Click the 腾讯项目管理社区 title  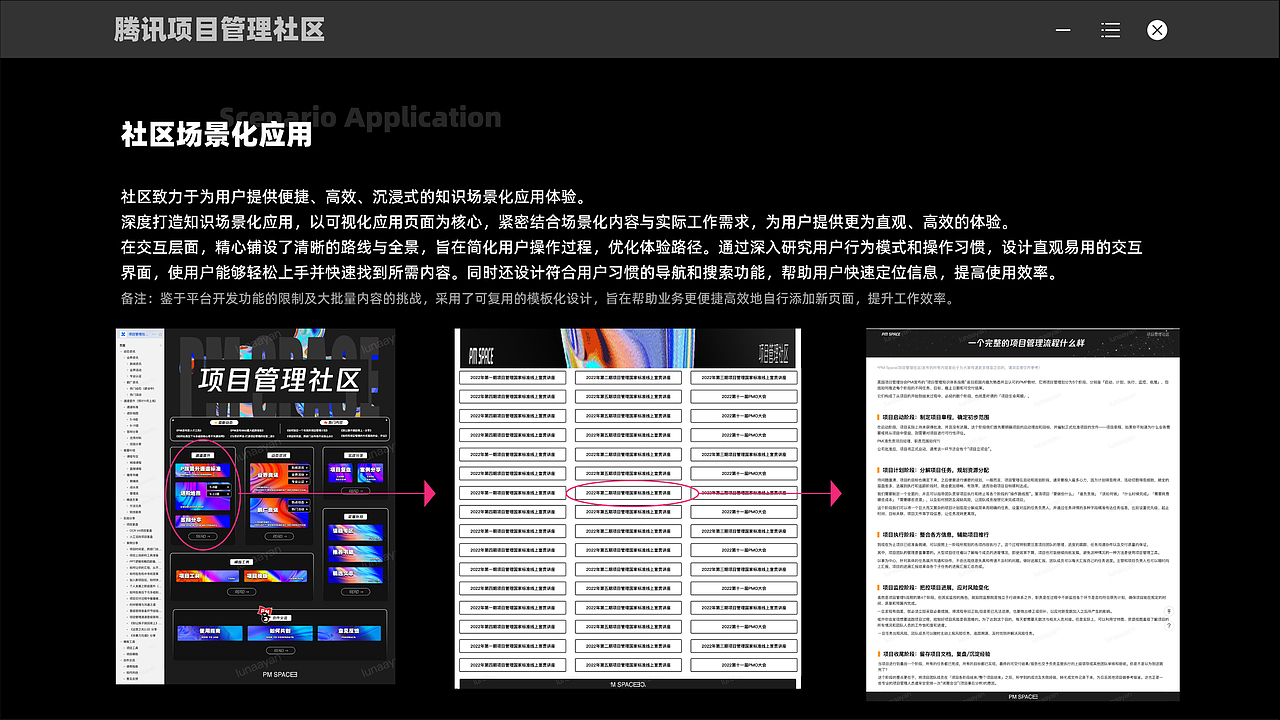point(220,29)
